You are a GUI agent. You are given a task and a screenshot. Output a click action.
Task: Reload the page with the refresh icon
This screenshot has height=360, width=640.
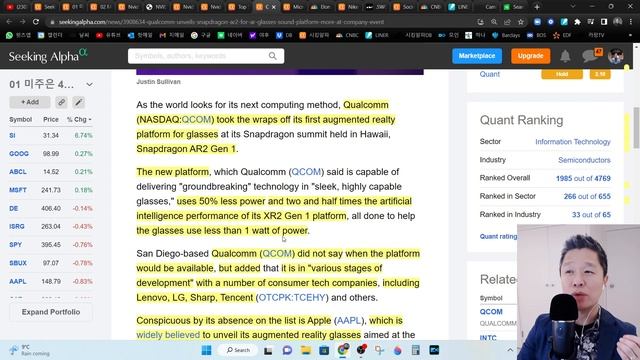coord(36,22)
